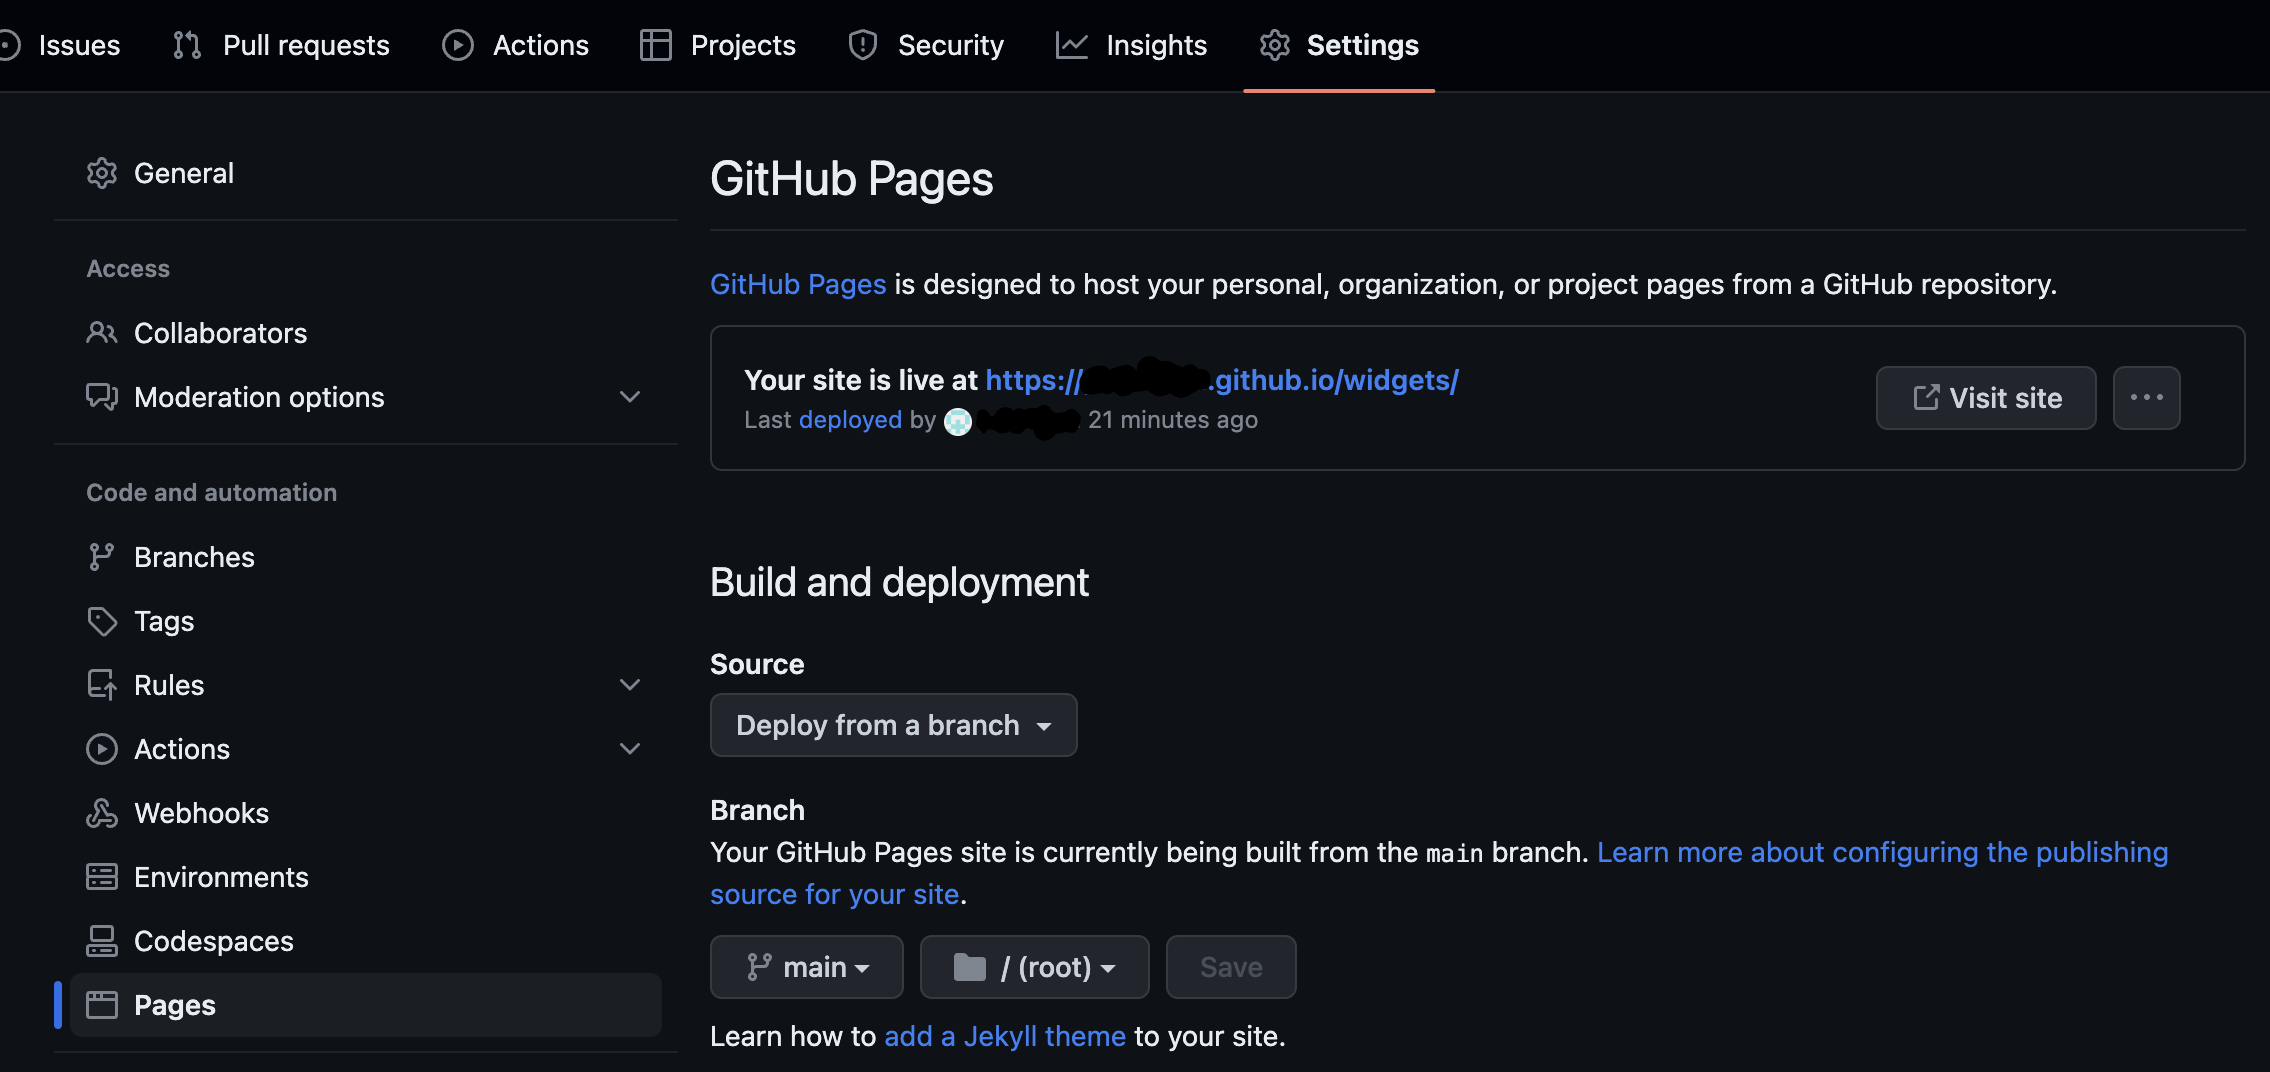This screenshot has width=2270, height=1072.
Task: Open the Deploy from a branch dropdown
Action: click(x=893, y=725)
